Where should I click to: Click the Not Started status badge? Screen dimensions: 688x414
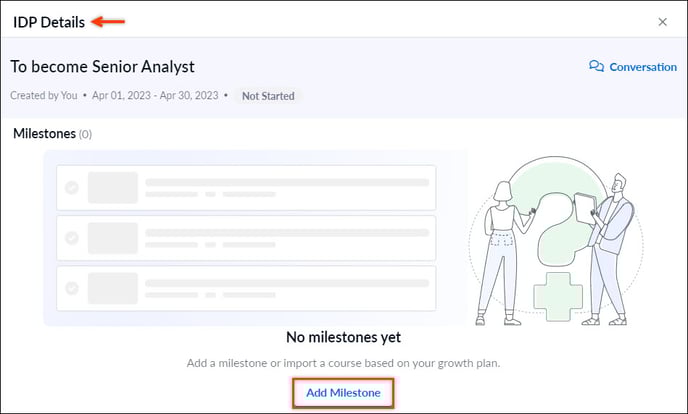click(268, 96)
